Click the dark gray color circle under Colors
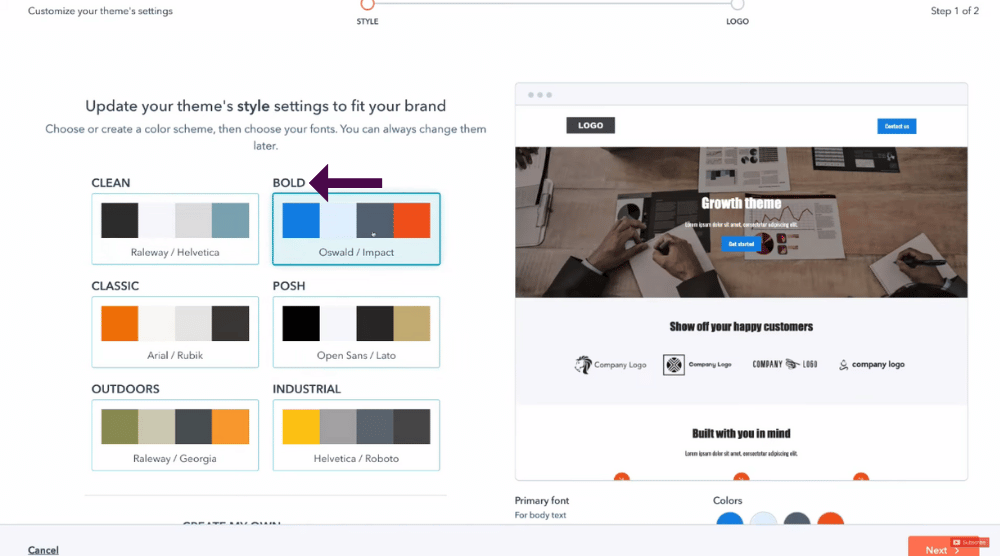1000x556 pixels. pos(797,518)
